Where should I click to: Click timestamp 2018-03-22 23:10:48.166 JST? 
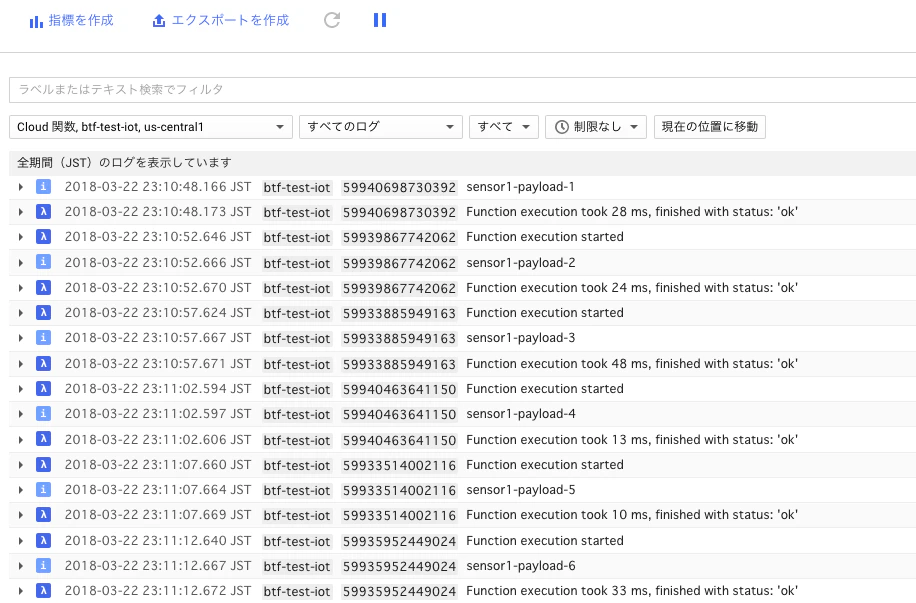coord(158,187)
